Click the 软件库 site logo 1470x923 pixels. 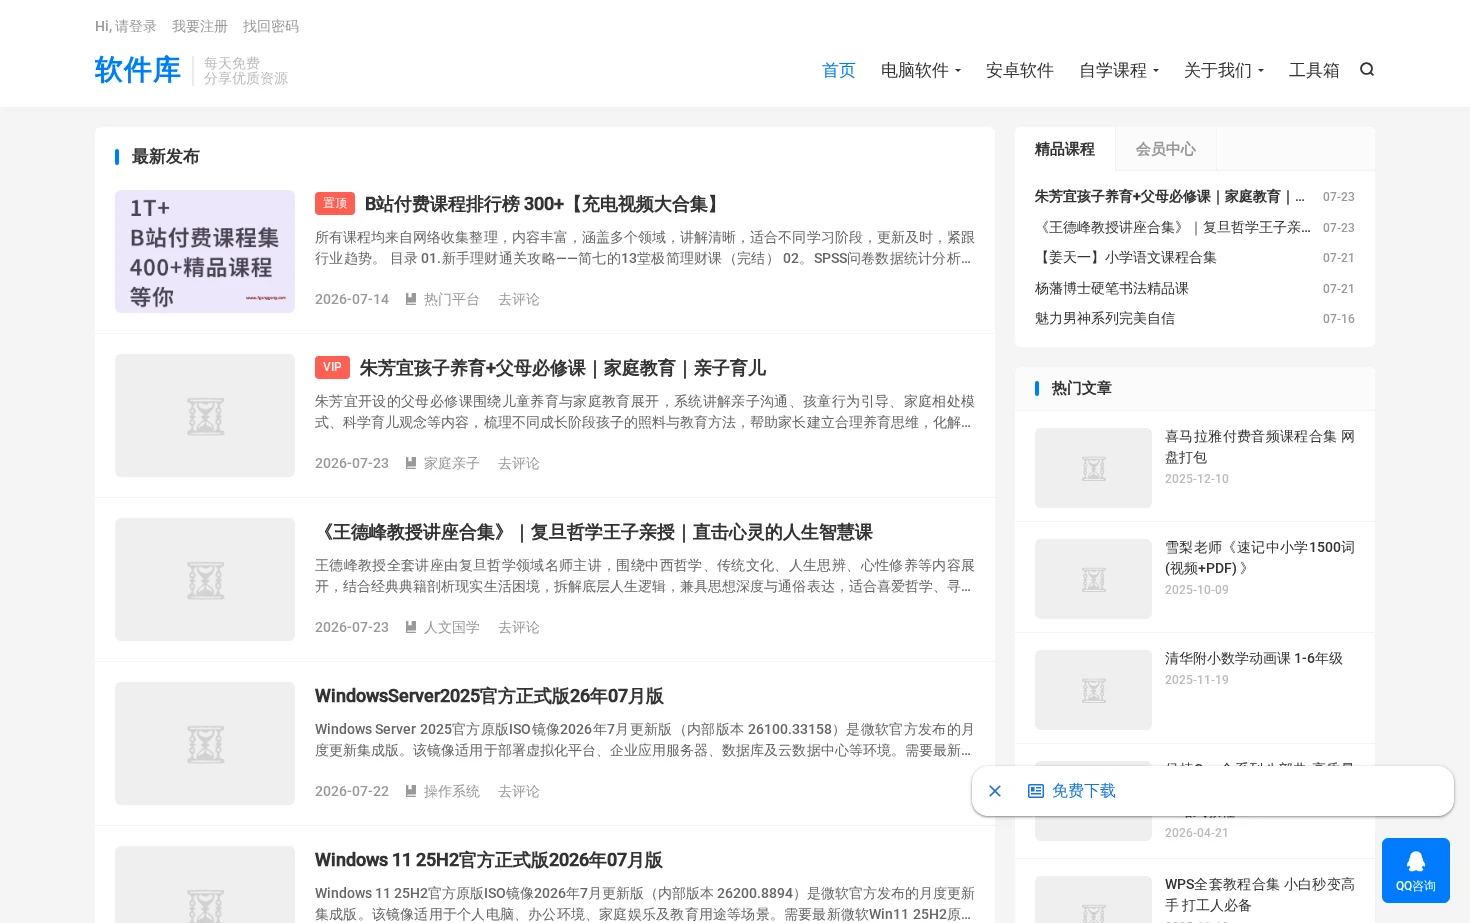pos(138,70)
